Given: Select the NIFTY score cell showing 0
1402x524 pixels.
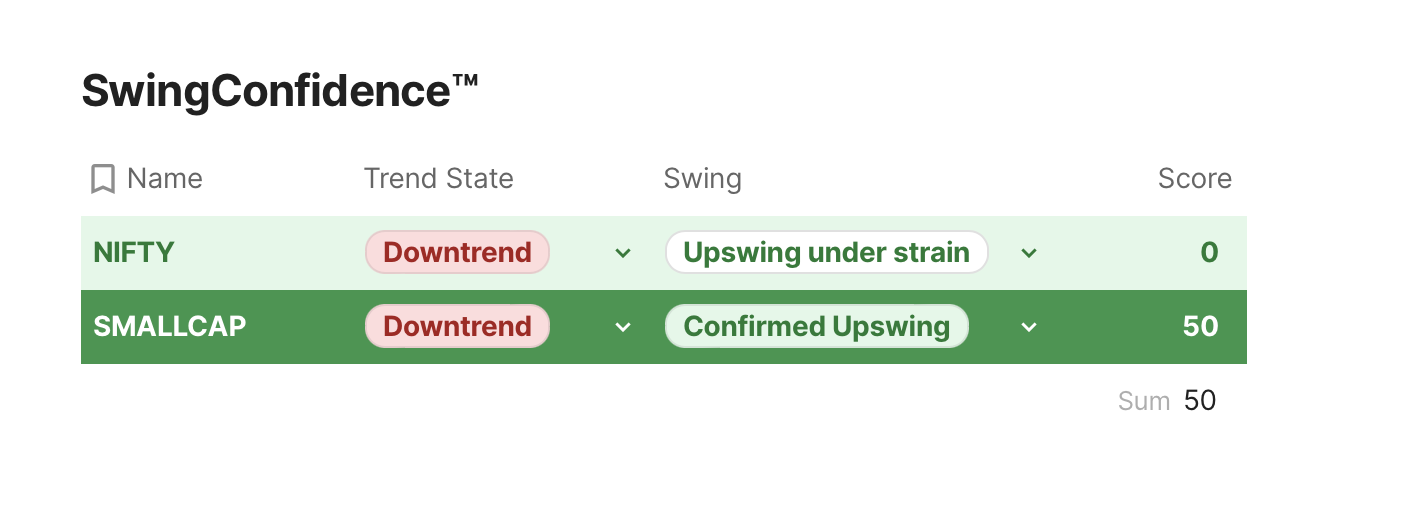Looking at the screenshot, I should point(1209,252).
